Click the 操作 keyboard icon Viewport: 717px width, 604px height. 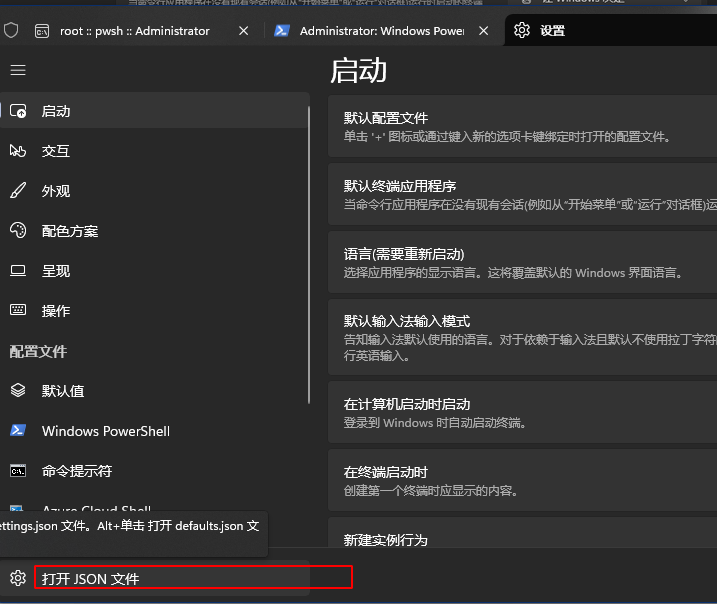[18, 311]
